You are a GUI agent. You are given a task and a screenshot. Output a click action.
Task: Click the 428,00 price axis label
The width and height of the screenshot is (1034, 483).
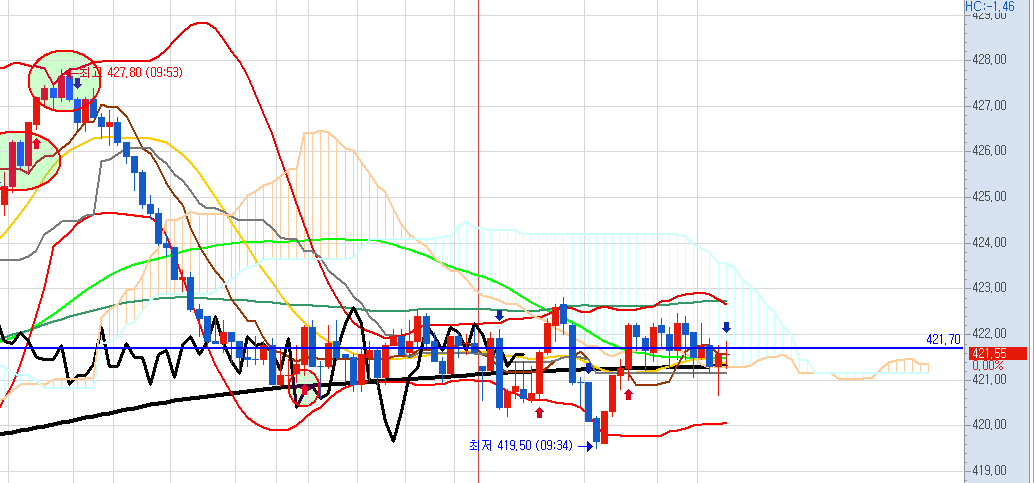pyautogui.click(x=990, y=59)
